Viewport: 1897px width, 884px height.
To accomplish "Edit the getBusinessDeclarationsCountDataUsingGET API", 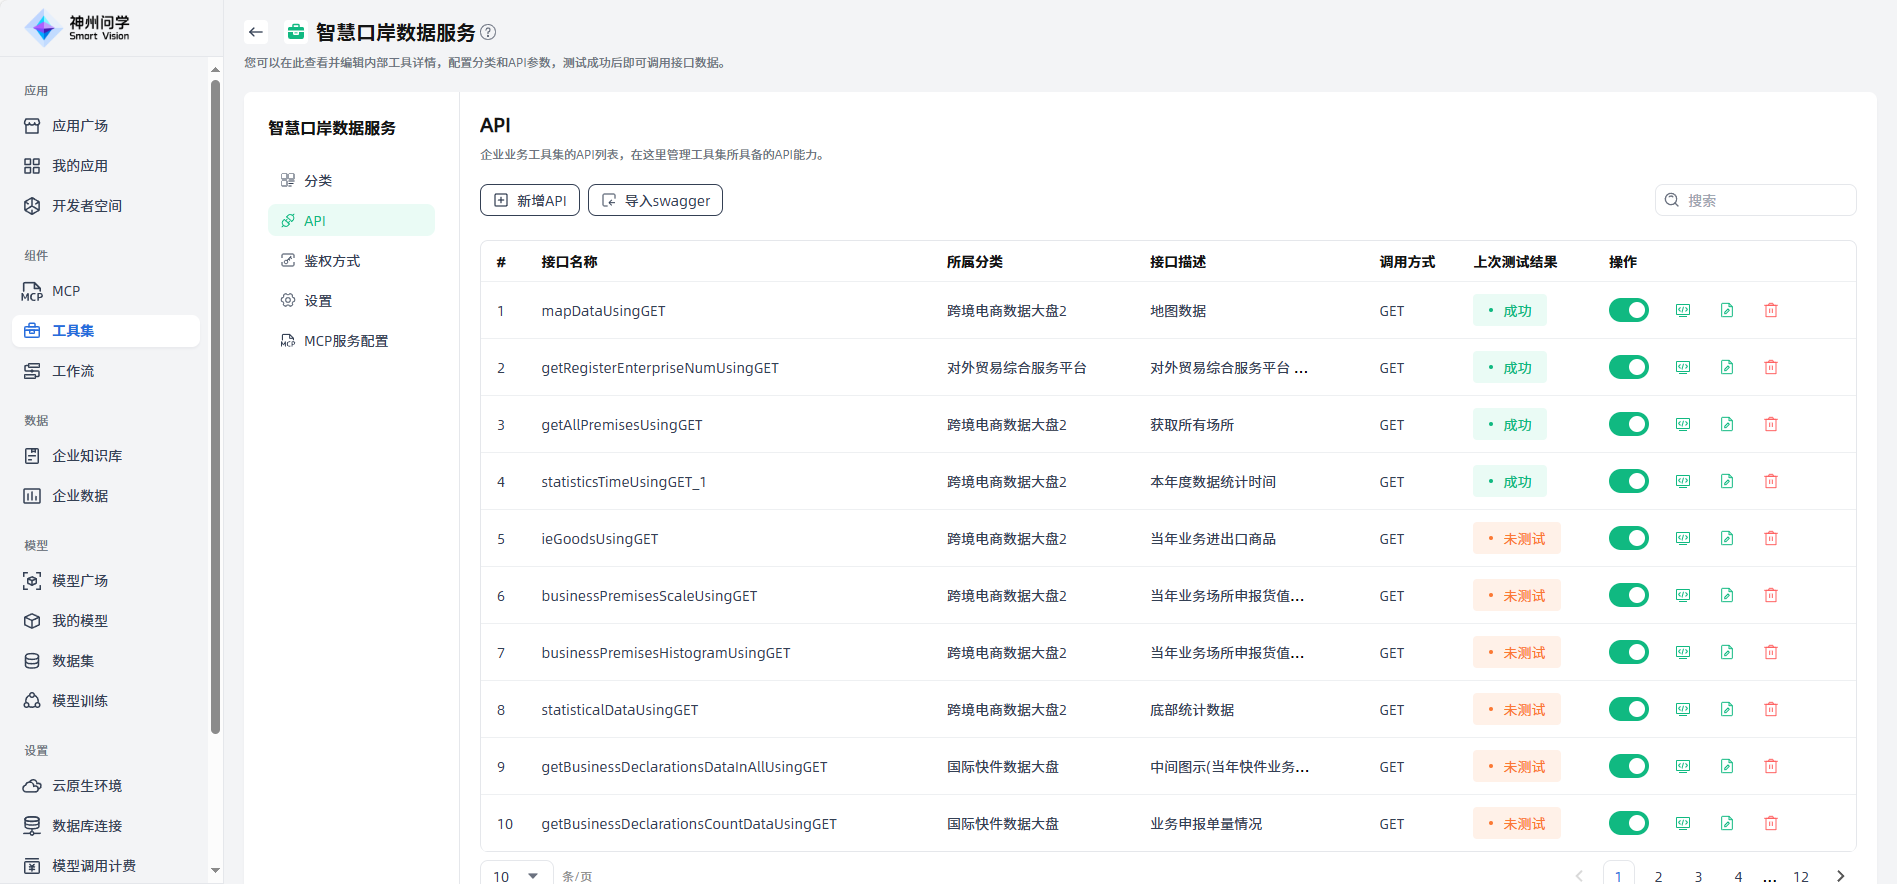I will tap(1727, 823).
